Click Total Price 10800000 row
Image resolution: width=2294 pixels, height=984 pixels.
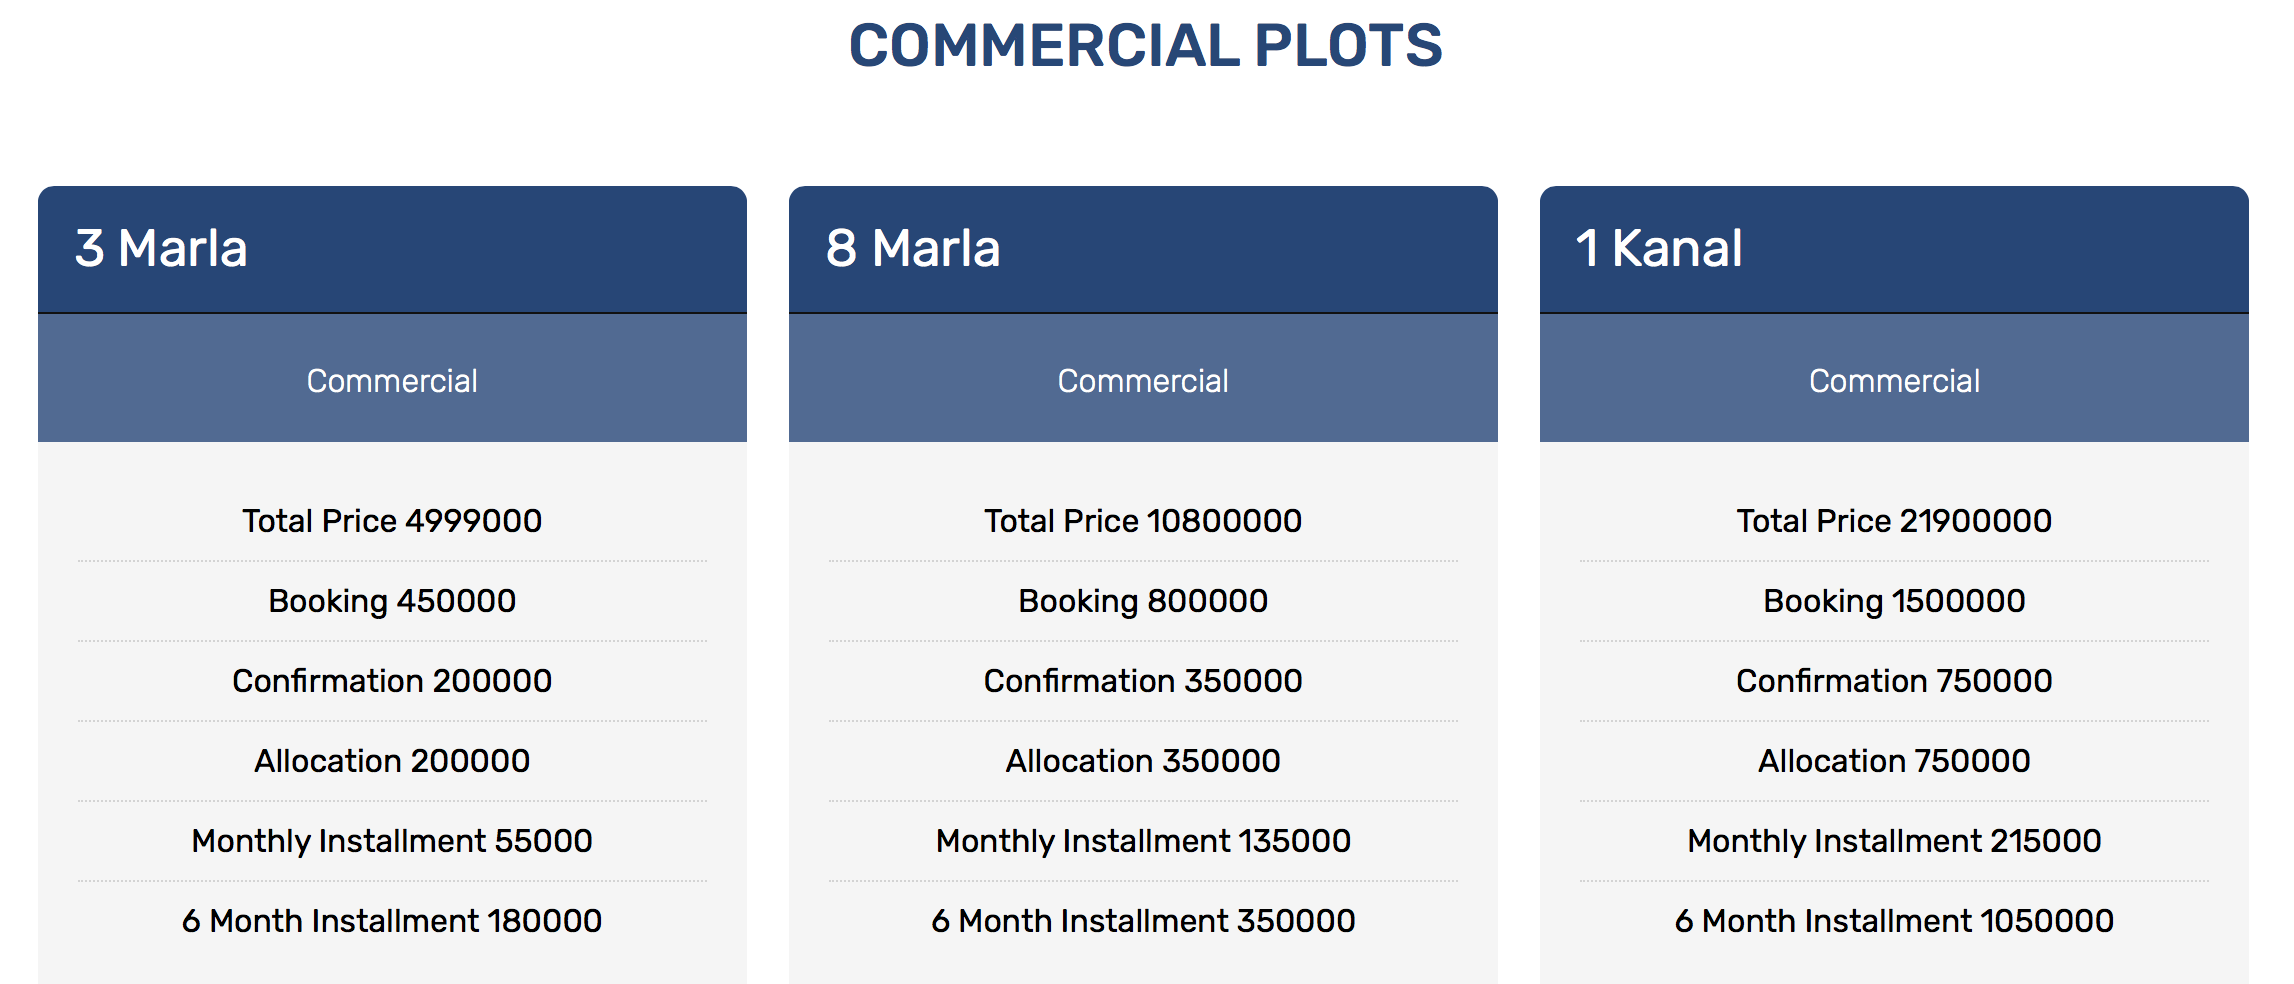point(1143,521)
